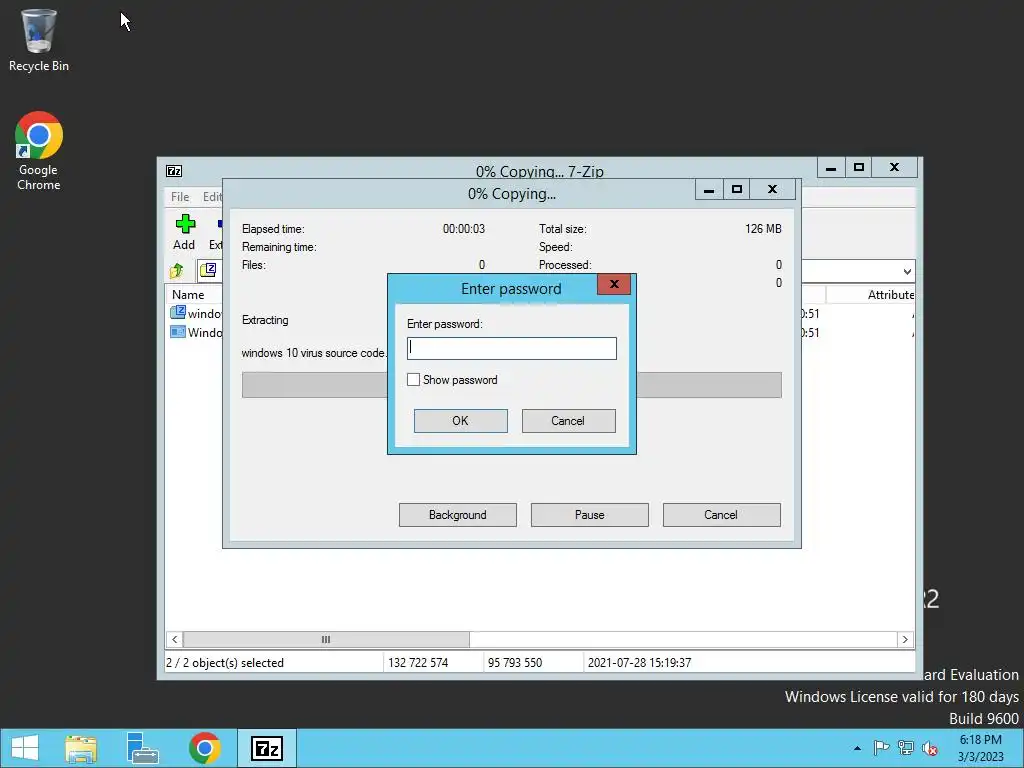Click the Add green plus icon
The height and width of the screenshot is (768, 1024).
(185, 224)
